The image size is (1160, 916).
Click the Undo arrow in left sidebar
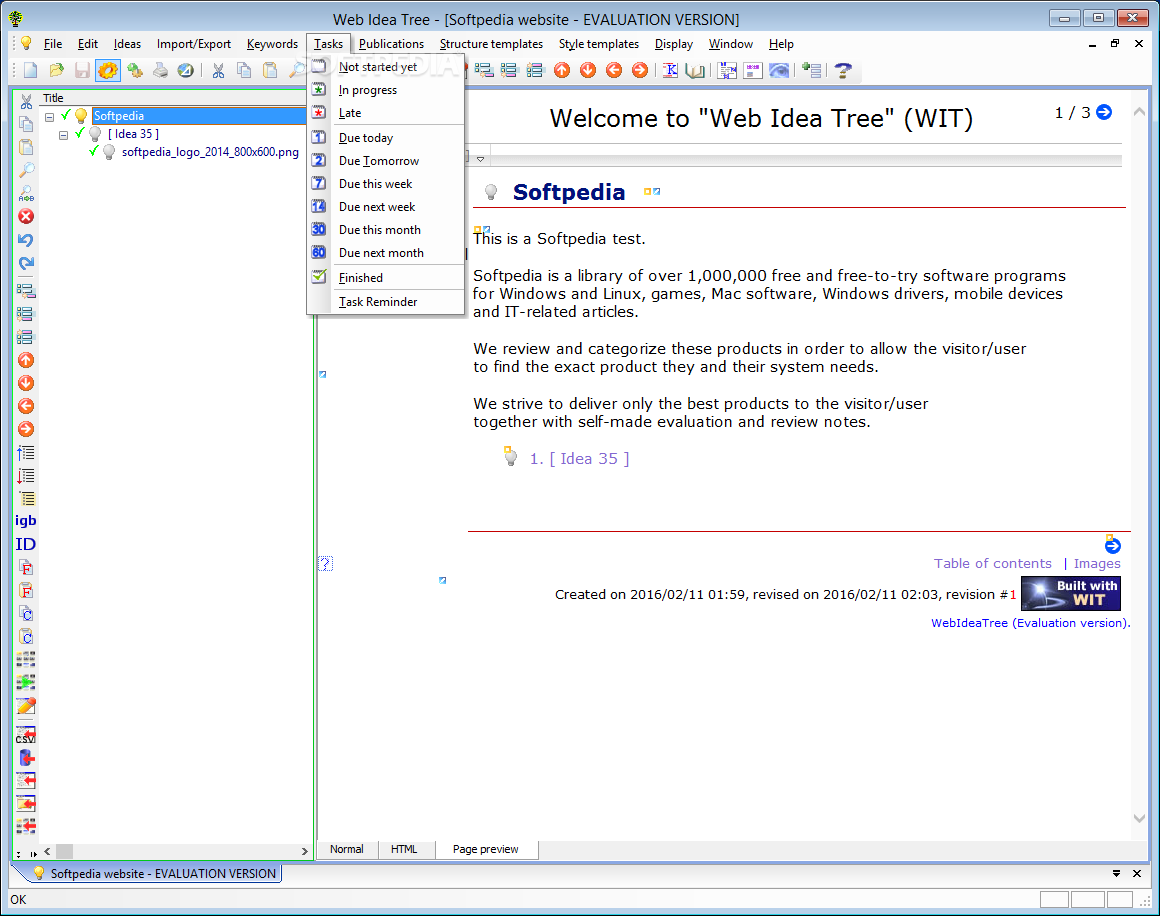tap(26, 240)
